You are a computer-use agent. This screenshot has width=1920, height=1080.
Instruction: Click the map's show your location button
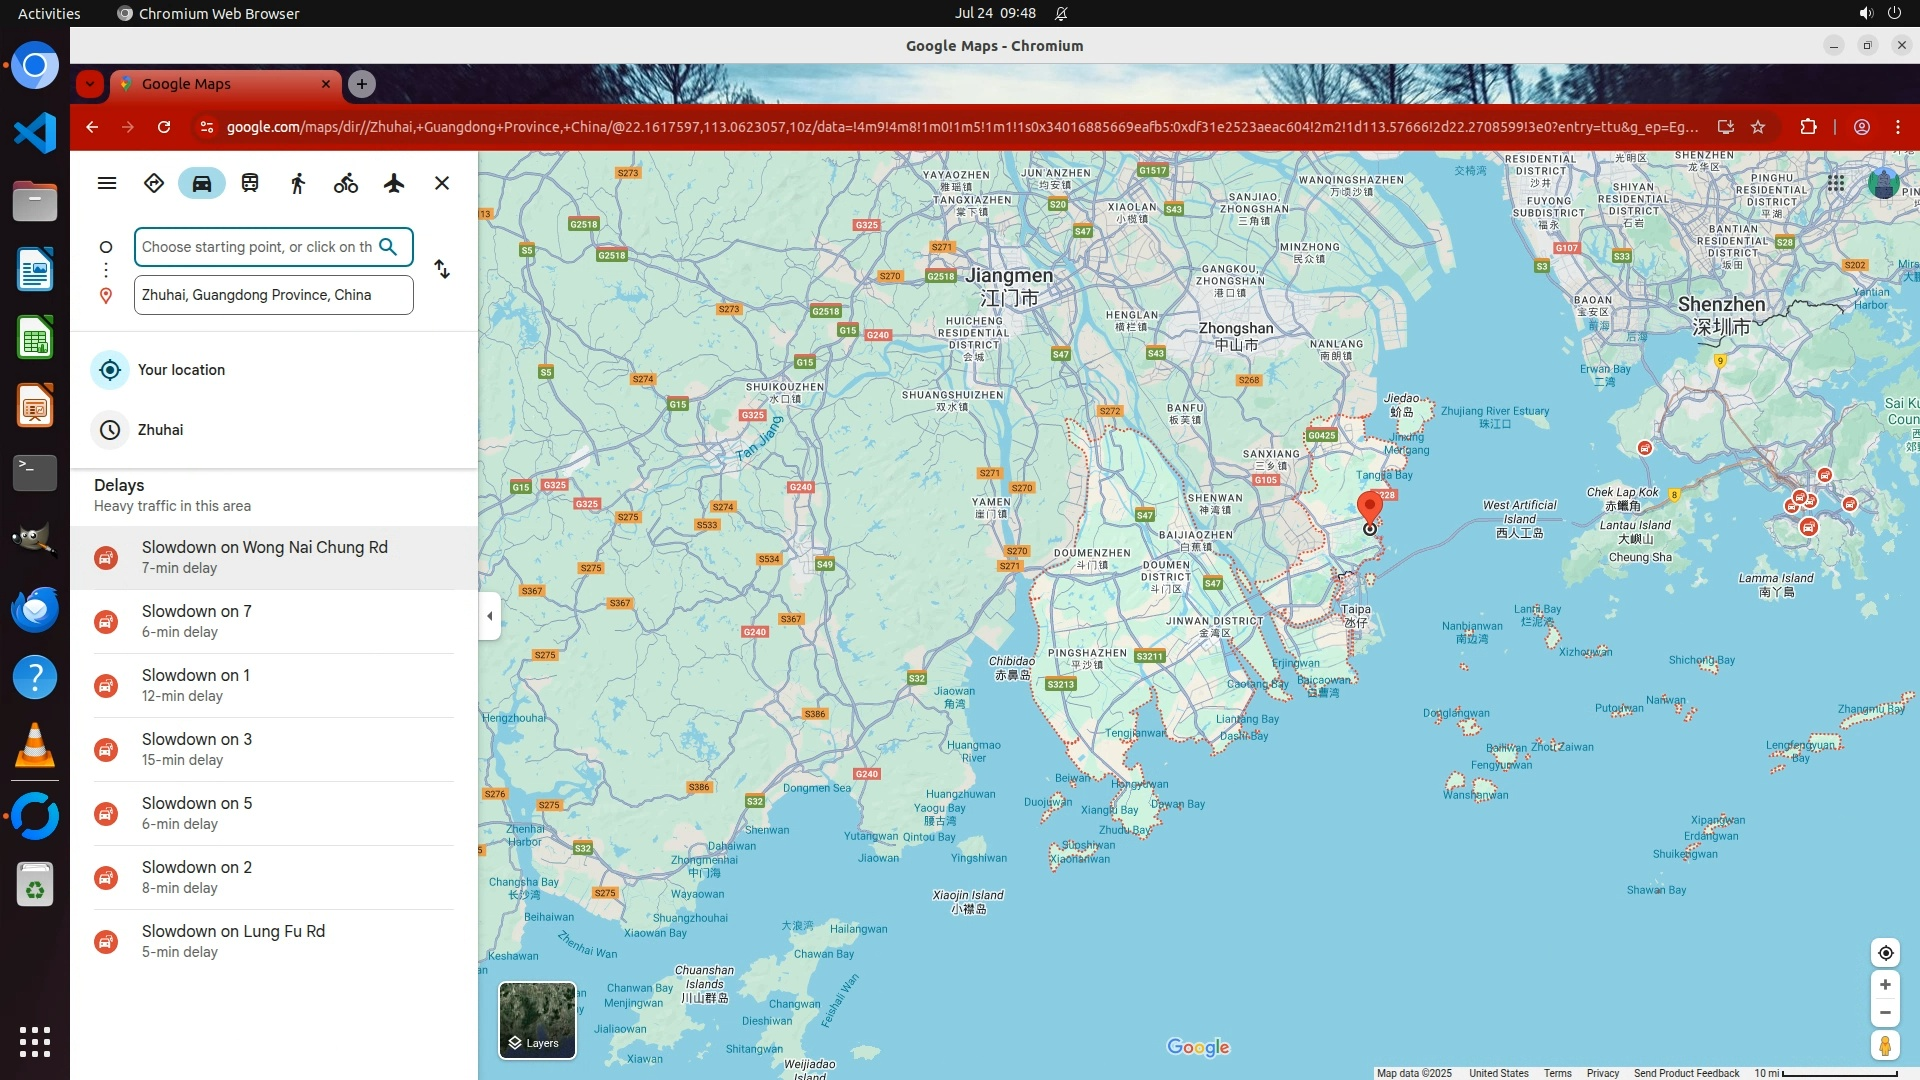click(1885, 953)
